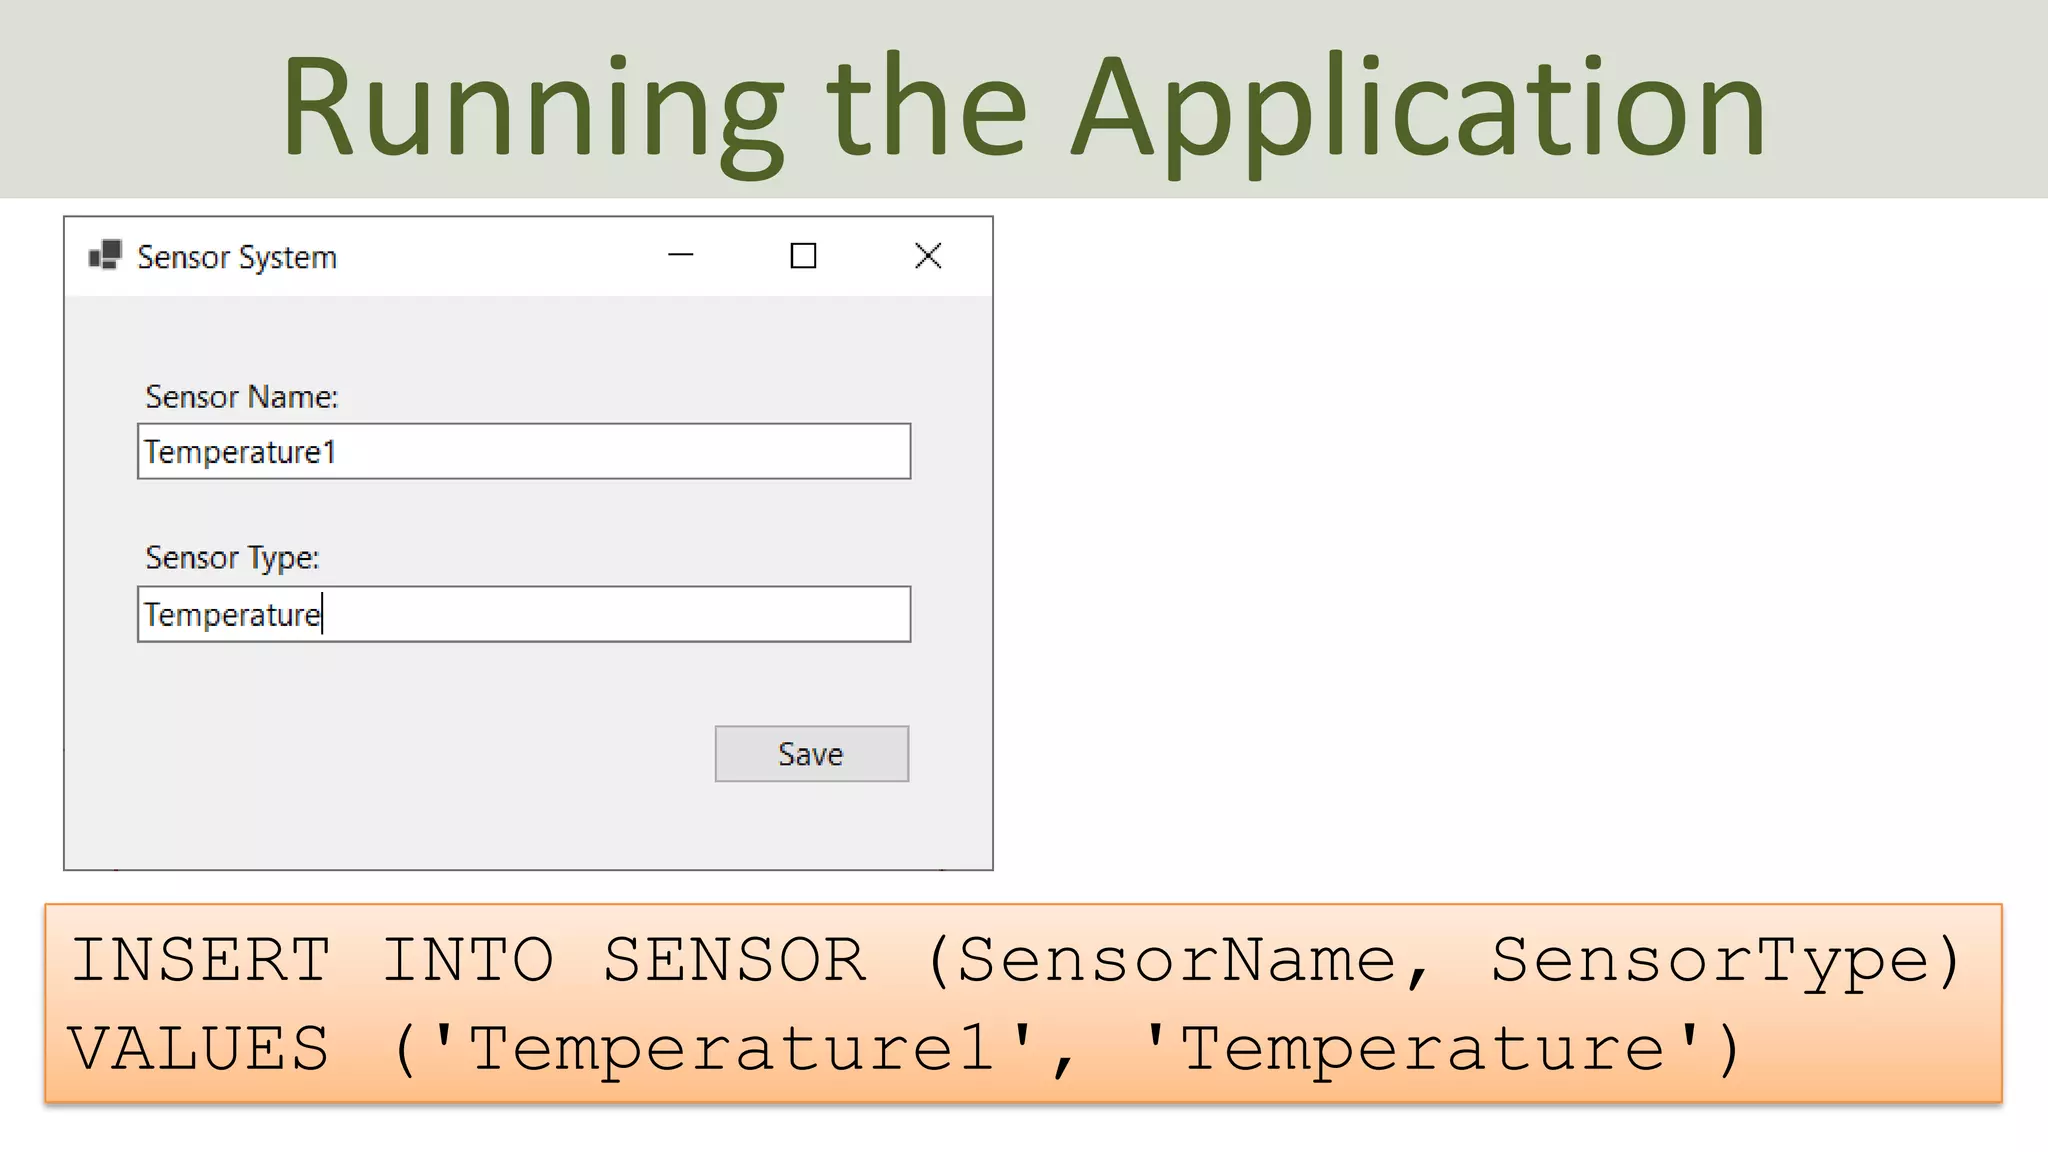Click the word "Running" in the slide heading
Image resolution: width=2048 pixels, height=1152 pixels.
click(x=533, y=110)
